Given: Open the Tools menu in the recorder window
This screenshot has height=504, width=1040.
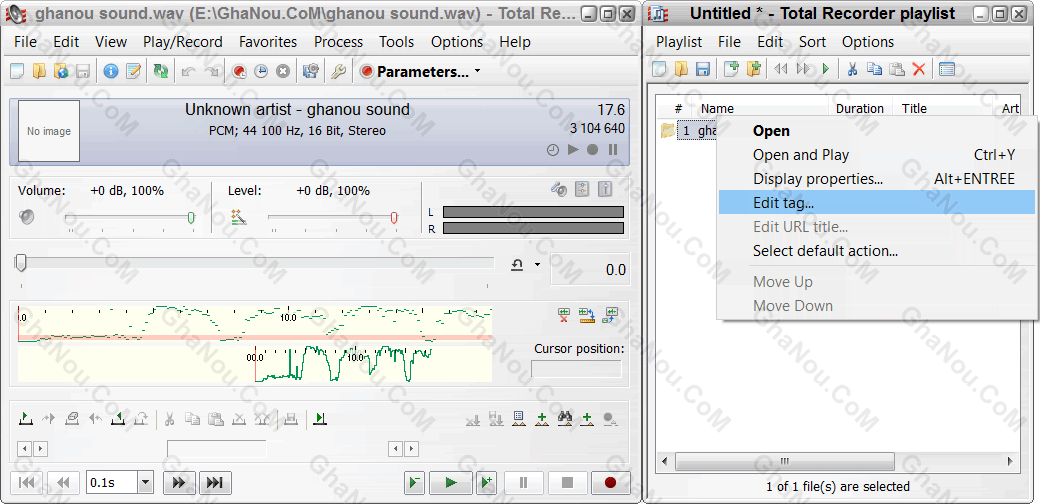Looking at the screenshot, I should 397,42.
